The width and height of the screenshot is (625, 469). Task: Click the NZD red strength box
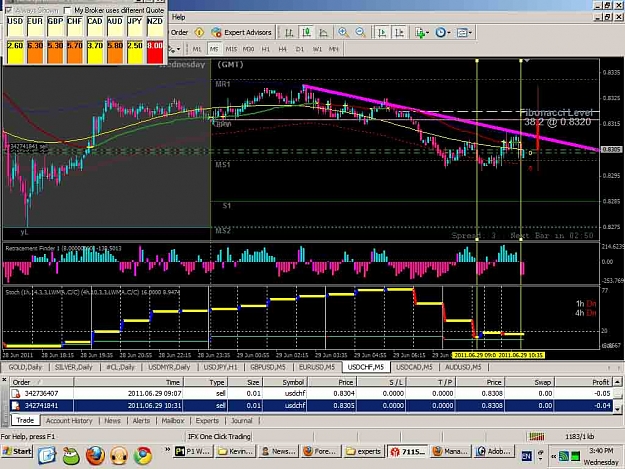click(155, 52)
